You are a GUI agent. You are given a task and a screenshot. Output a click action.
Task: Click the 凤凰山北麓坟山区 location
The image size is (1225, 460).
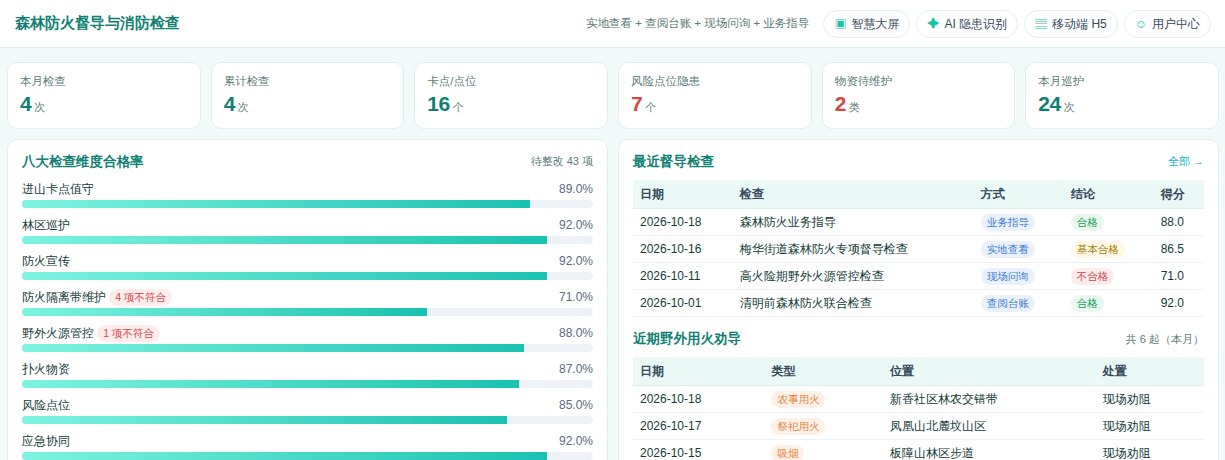(937, 426)
